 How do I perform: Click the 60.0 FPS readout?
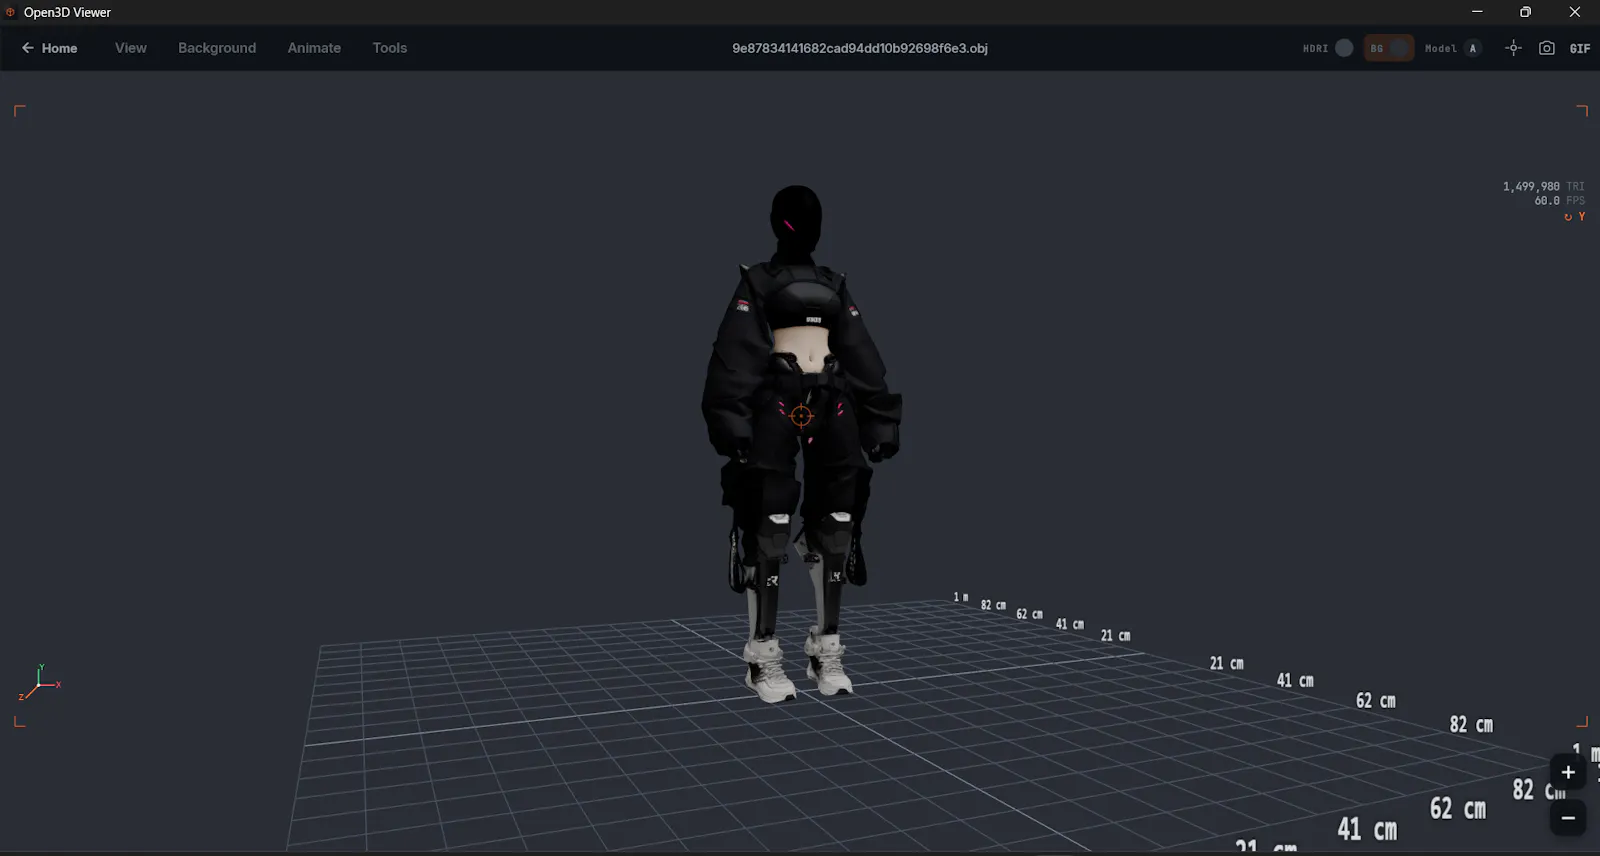point(1560,200)
